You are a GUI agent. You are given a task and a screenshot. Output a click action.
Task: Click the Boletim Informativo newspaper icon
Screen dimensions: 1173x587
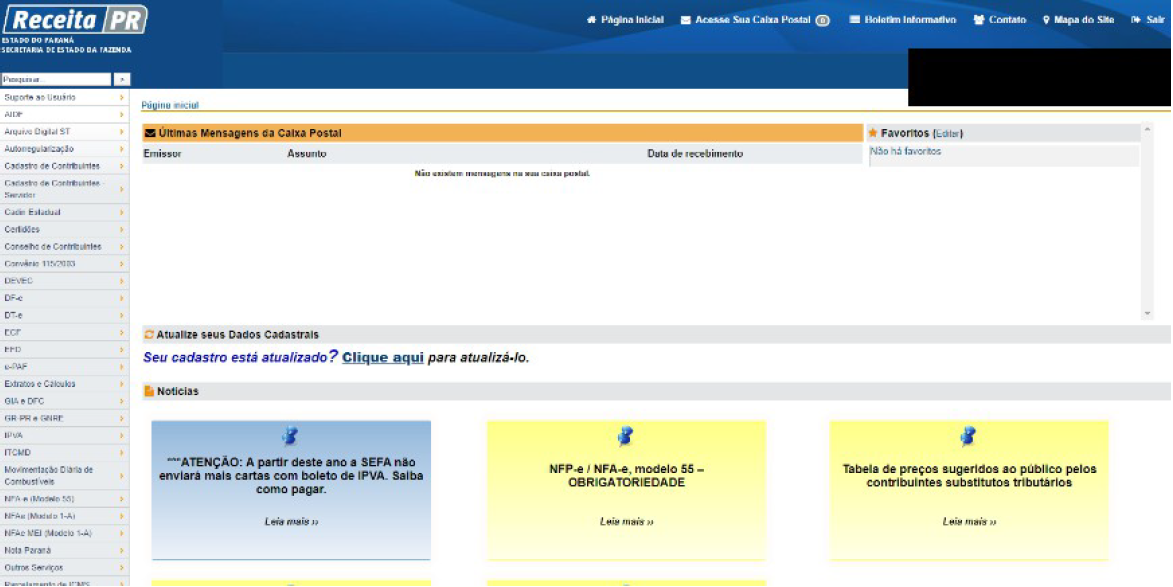pos(855,20)
